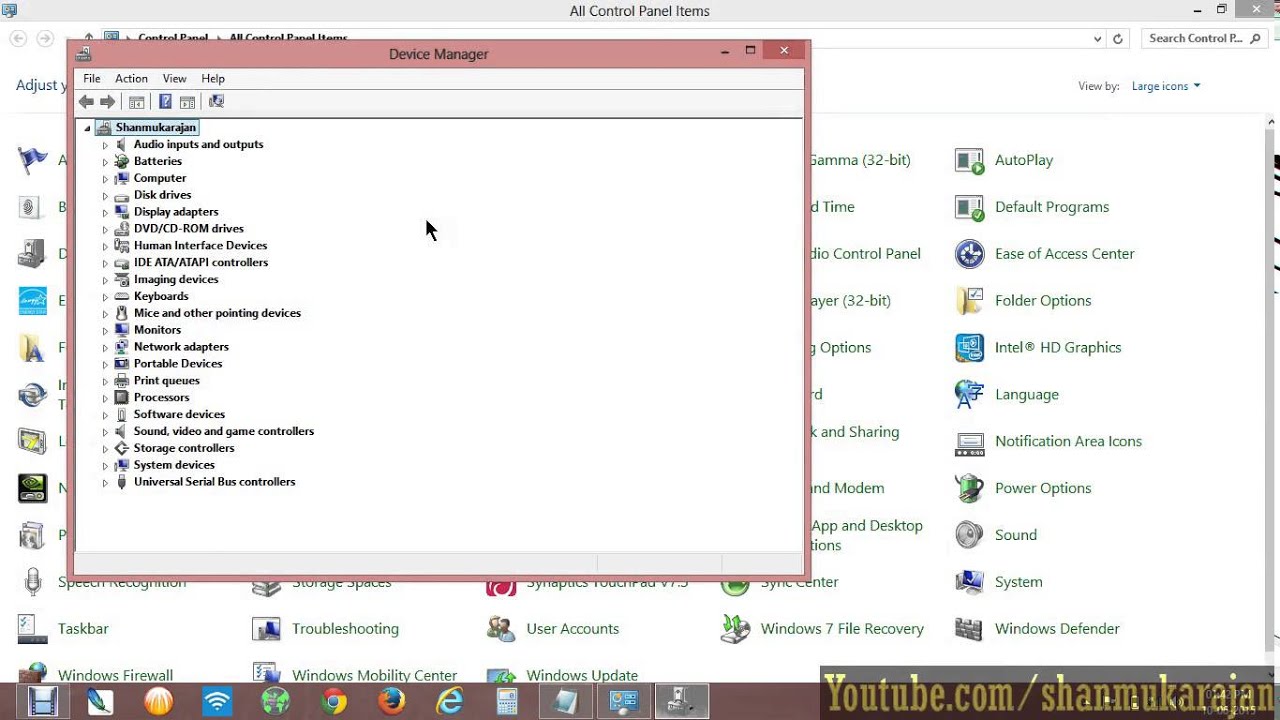Click the Device Manager button in the taskbar

pyautogui.click(x=682, y=702)
